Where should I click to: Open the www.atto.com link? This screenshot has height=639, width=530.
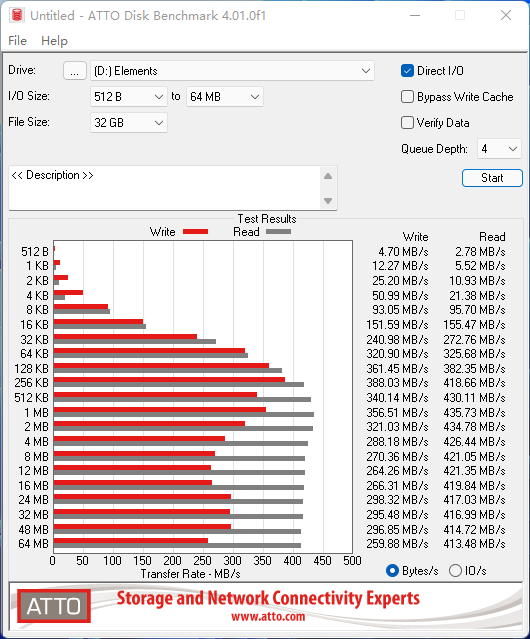point(268,617)
